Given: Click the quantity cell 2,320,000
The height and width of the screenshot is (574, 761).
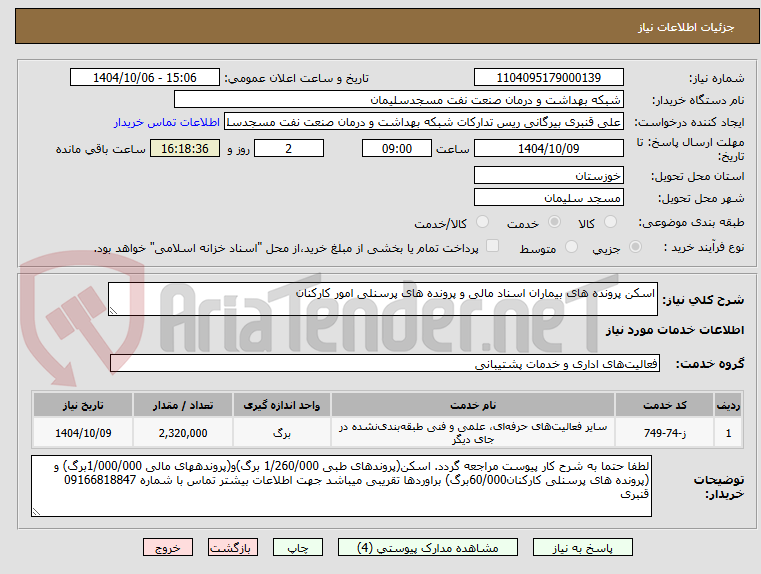Looking at the screenshot, I should coord(182,433).
